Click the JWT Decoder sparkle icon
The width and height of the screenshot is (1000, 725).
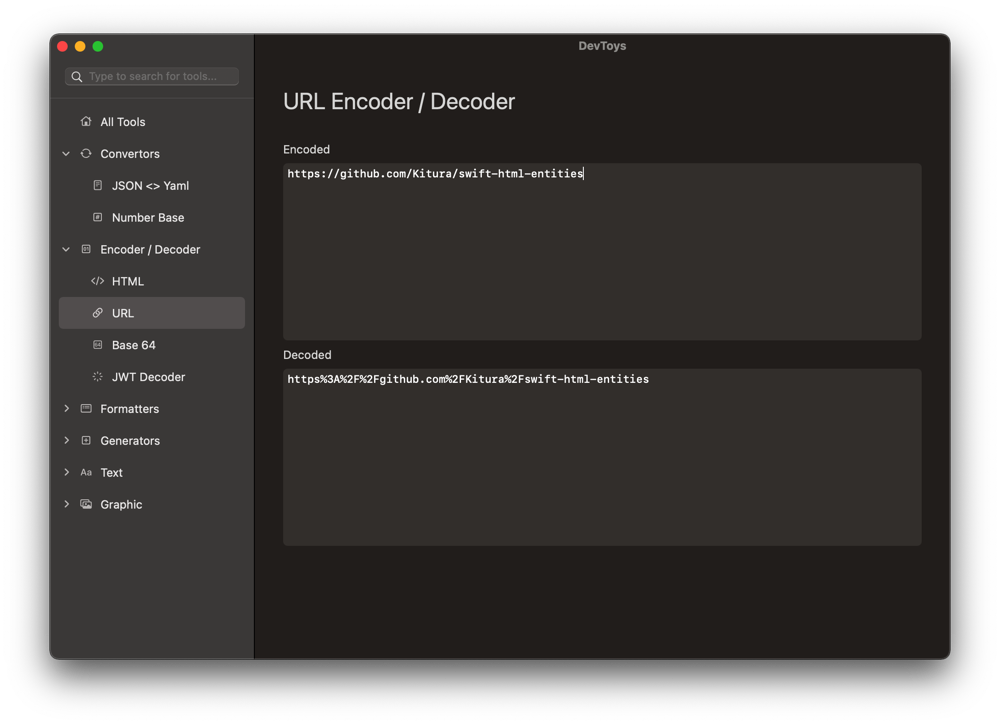point(98,377)
